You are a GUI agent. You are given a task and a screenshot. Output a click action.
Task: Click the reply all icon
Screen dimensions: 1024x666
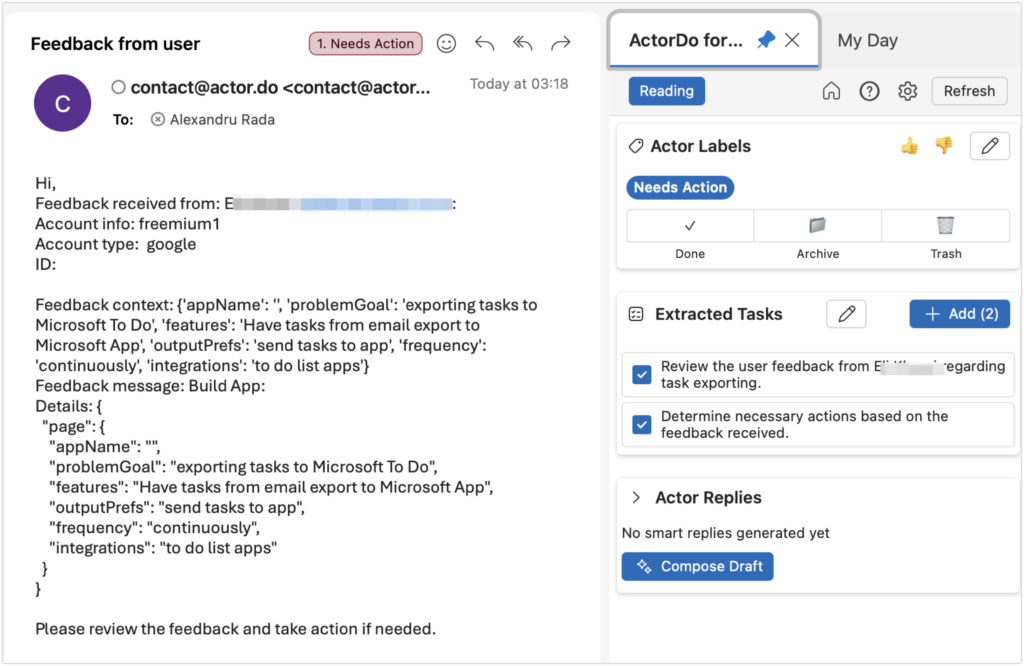point(522,43)
